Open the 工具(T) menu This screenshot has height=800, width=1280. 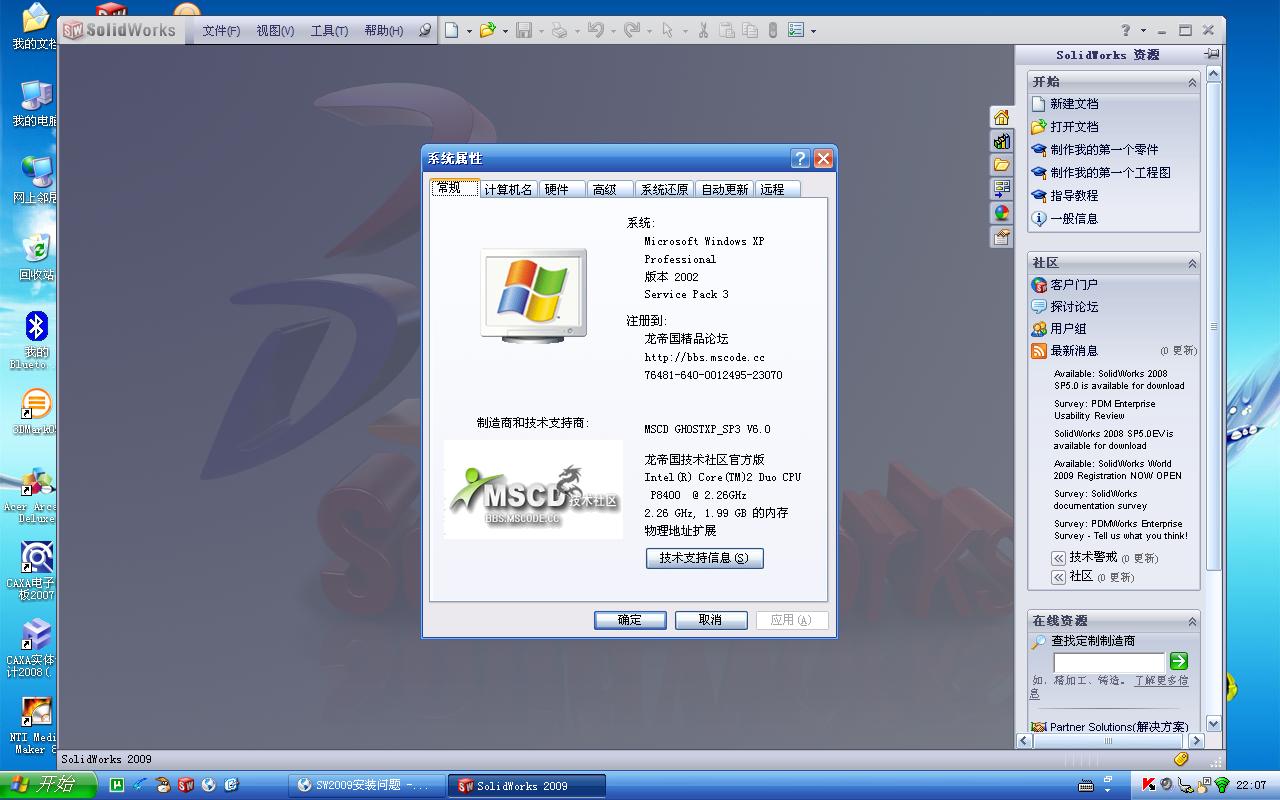(329, 31)
